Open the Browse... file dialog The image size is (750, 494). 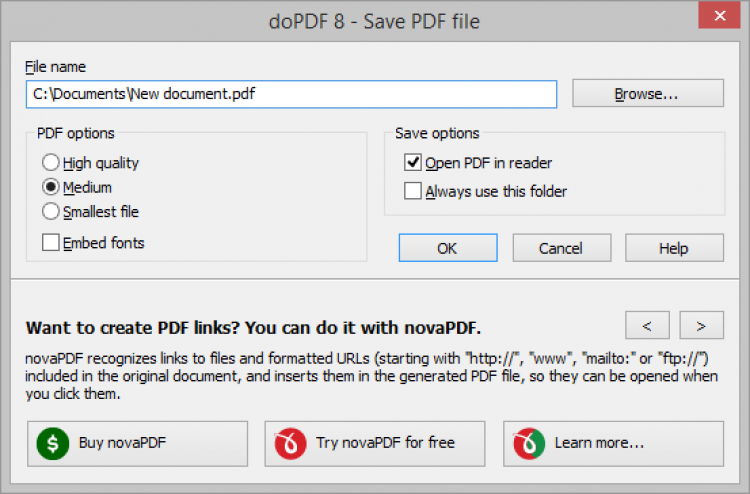(x=648, y=93)
